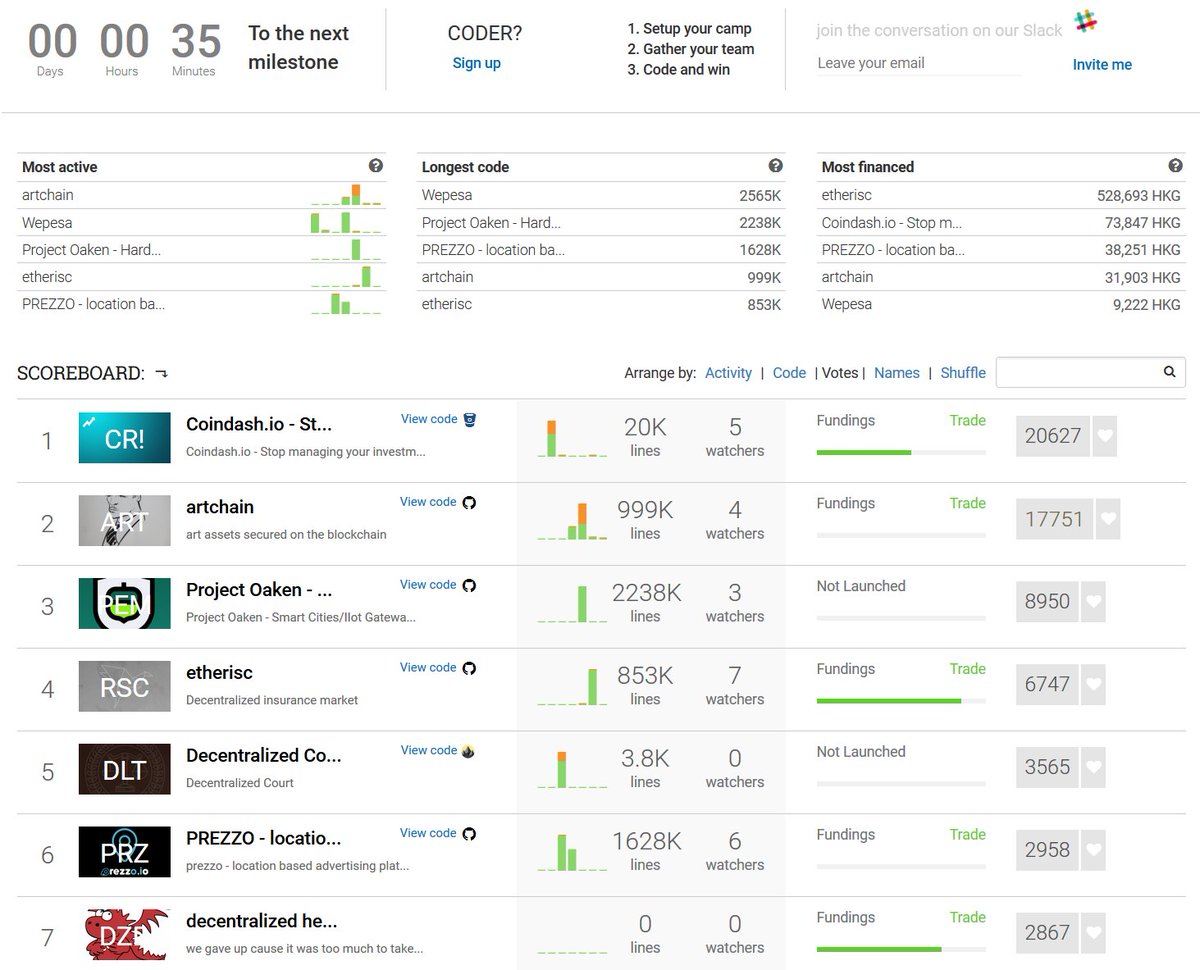Open Wepesa in Longest code list
1200x970 pixels.
(x=447, y=195)
